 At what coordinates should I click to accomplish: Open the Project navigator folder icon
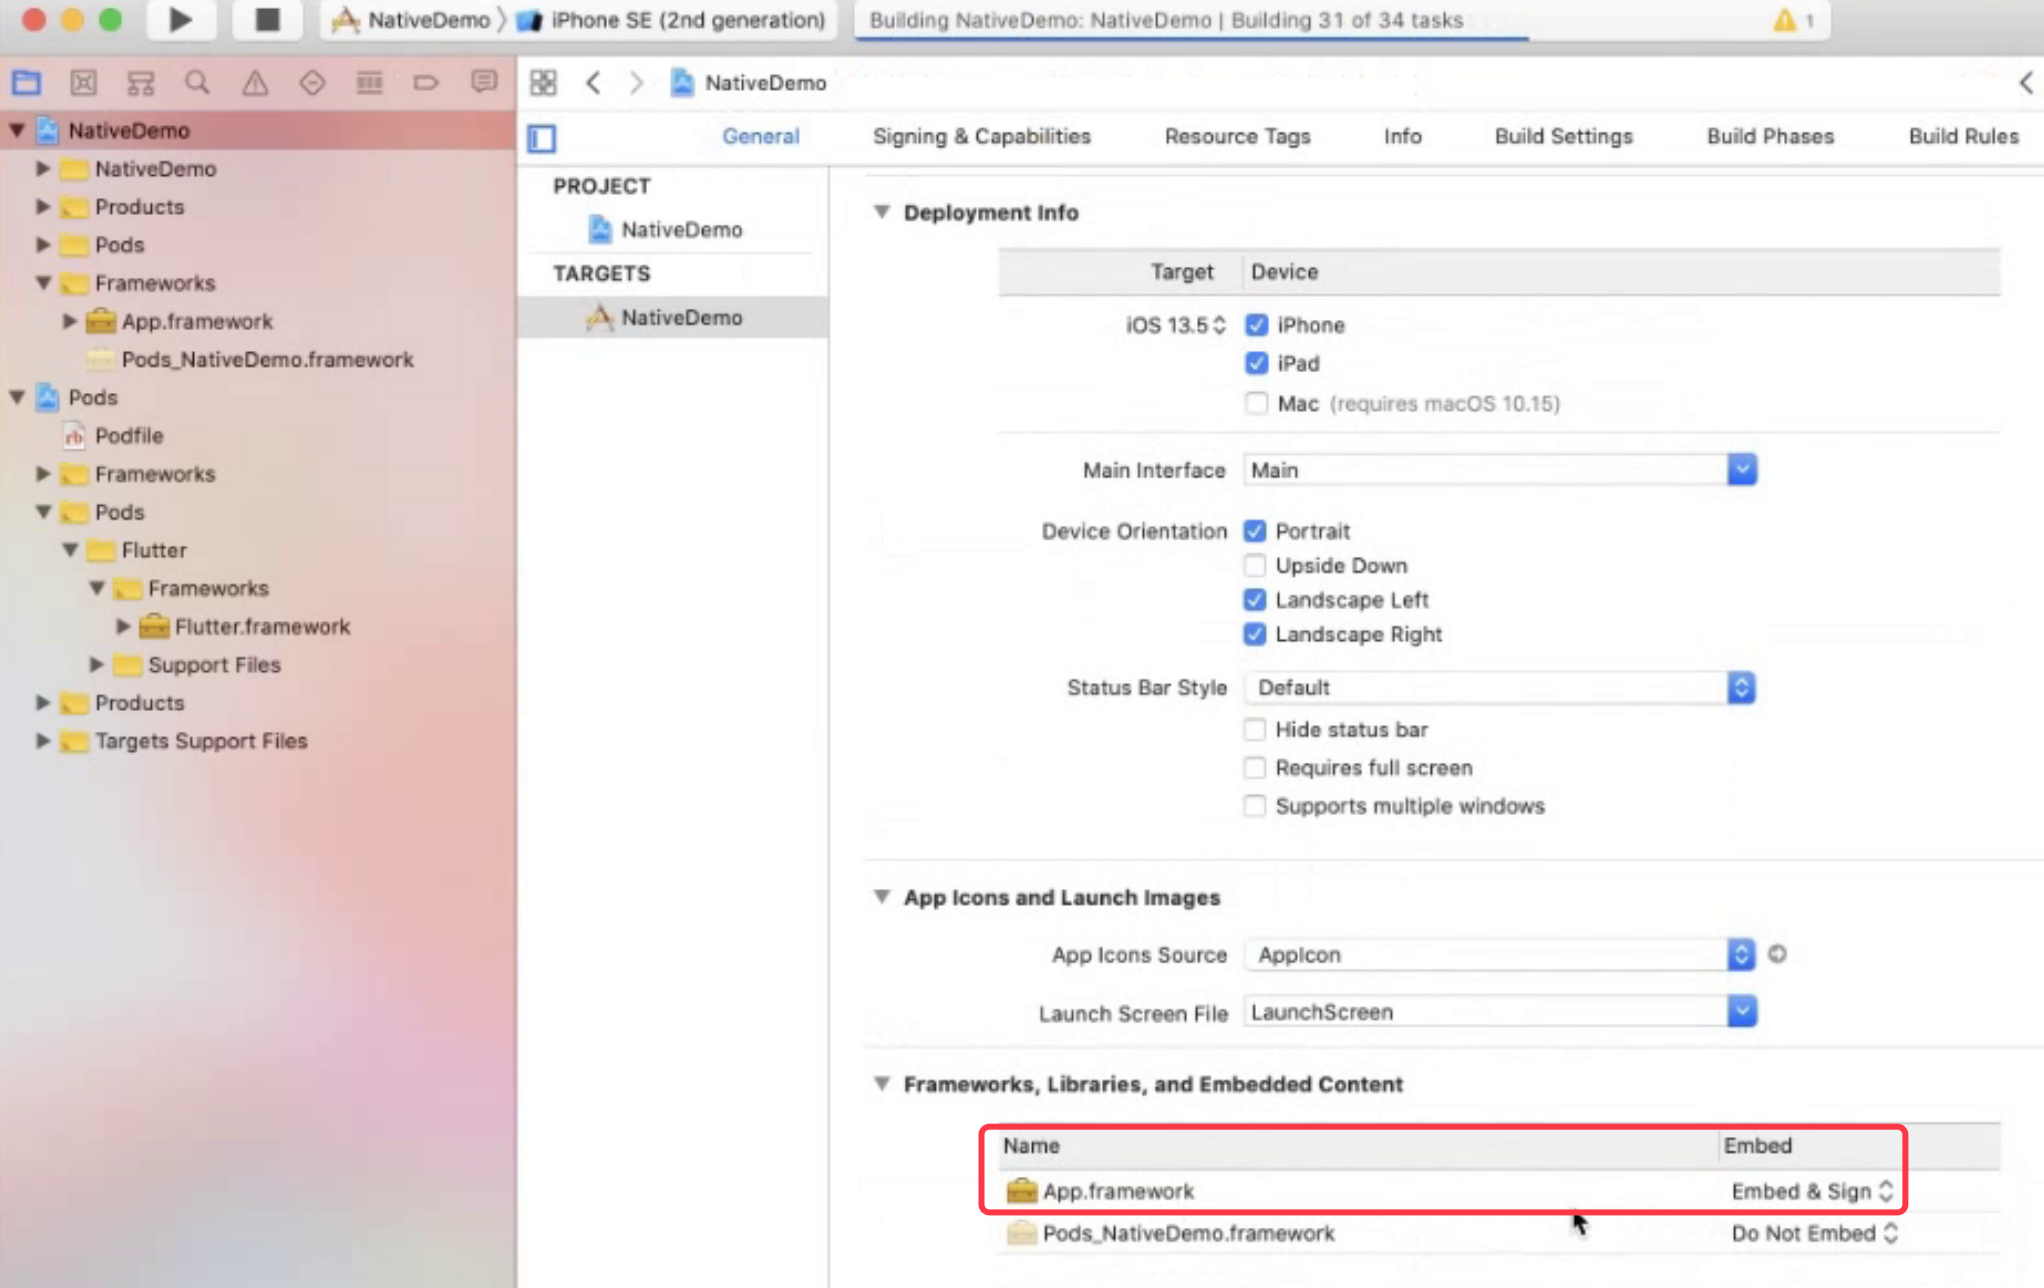coord(27,82)
